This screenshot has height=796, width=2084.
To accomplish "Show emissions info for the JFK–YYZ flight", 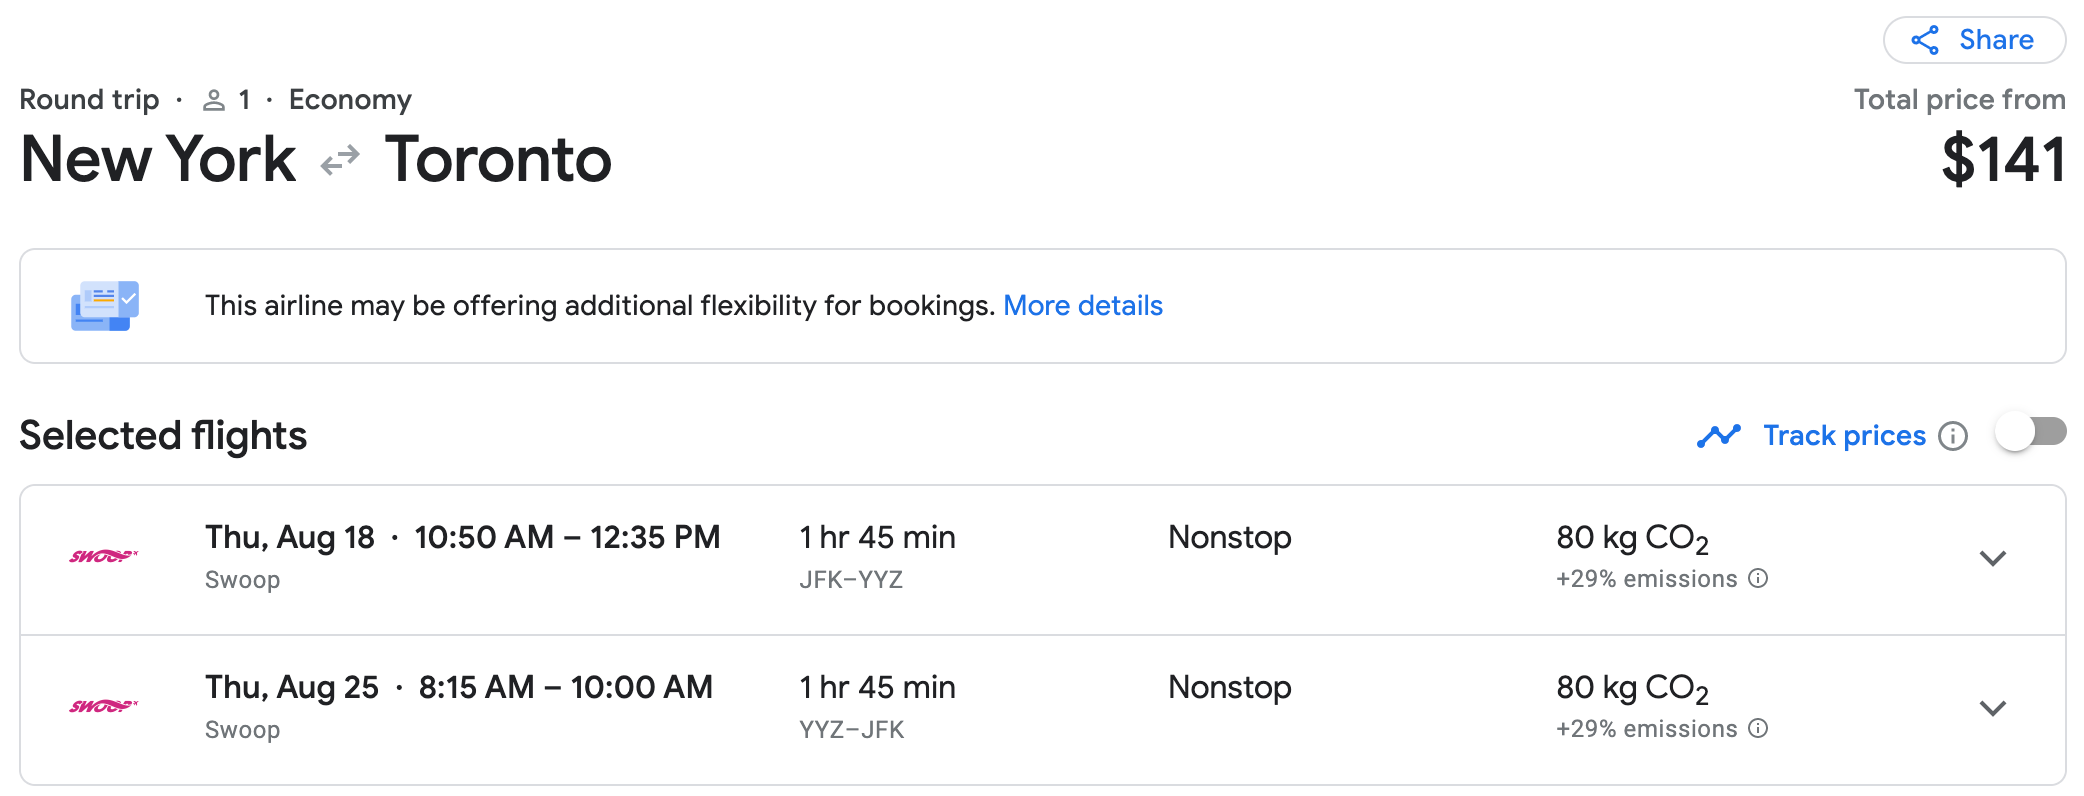I will pos(1758,578).
